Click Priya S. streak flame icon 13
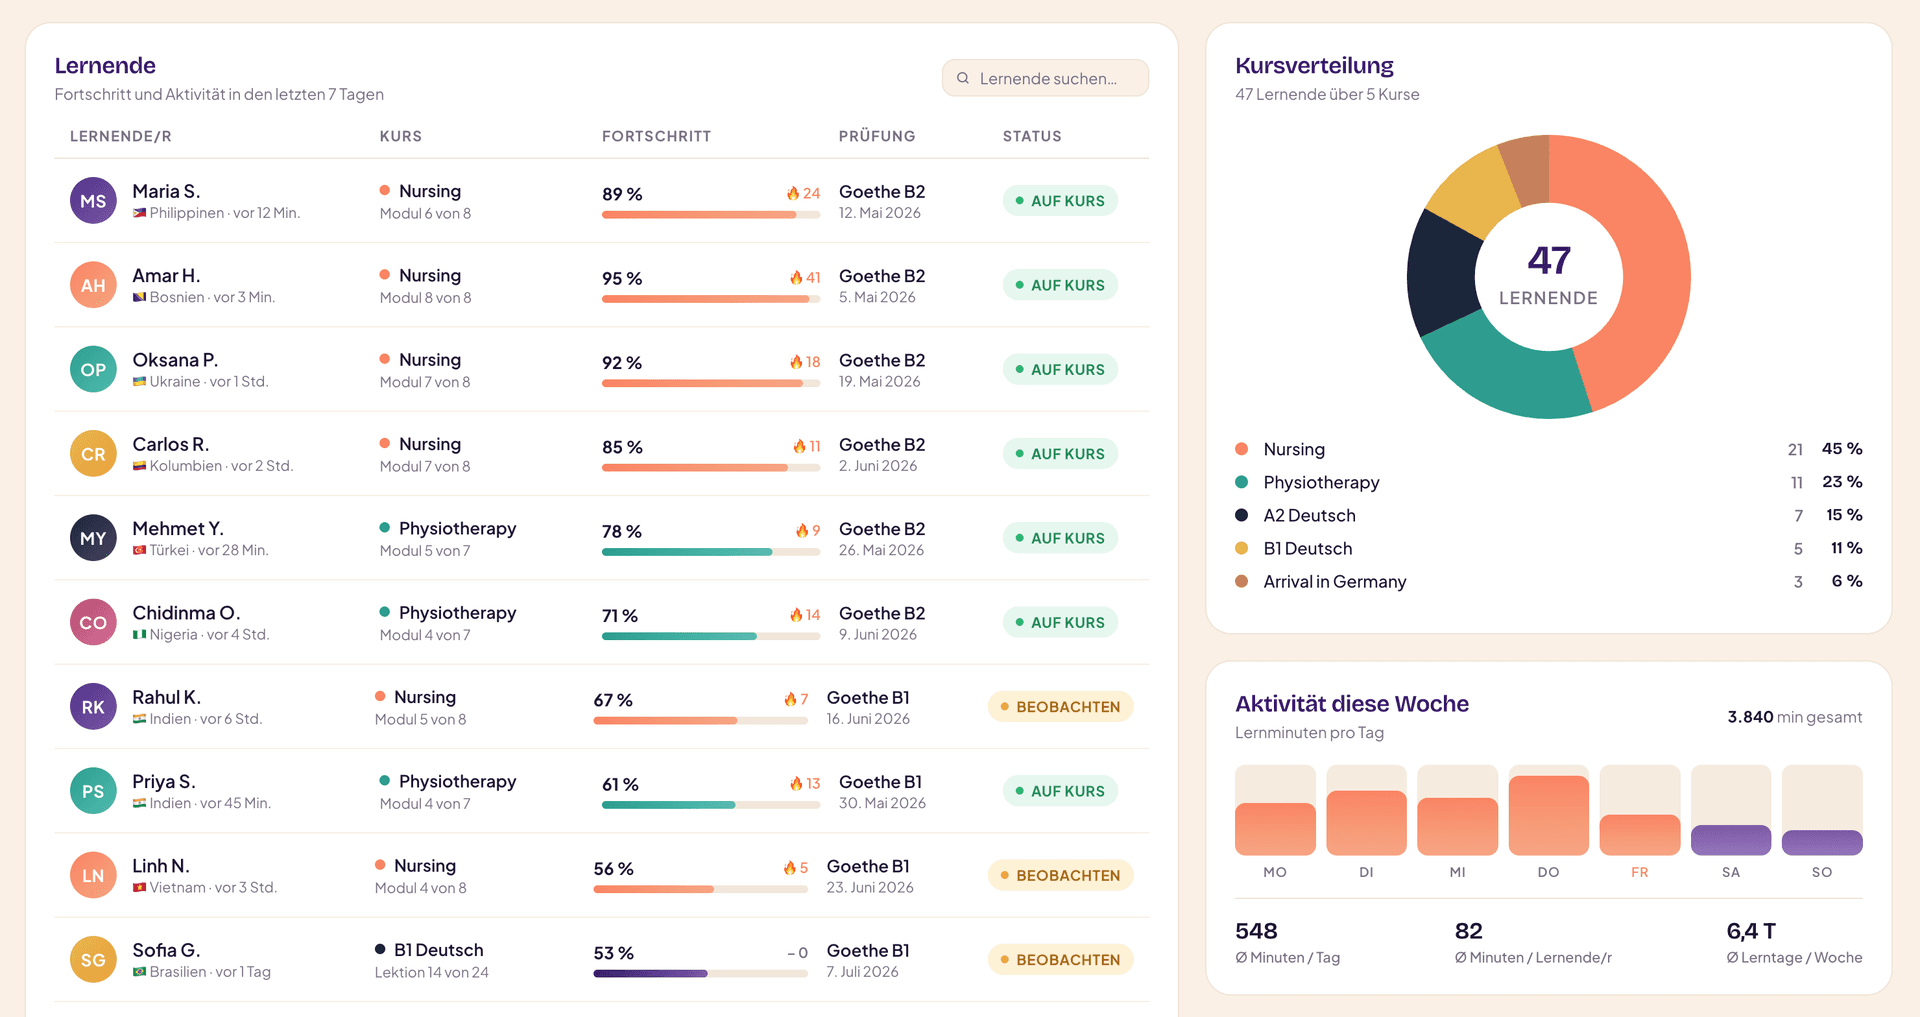The width and height of the screenshot is (1920, 1017). coord(796,783)
